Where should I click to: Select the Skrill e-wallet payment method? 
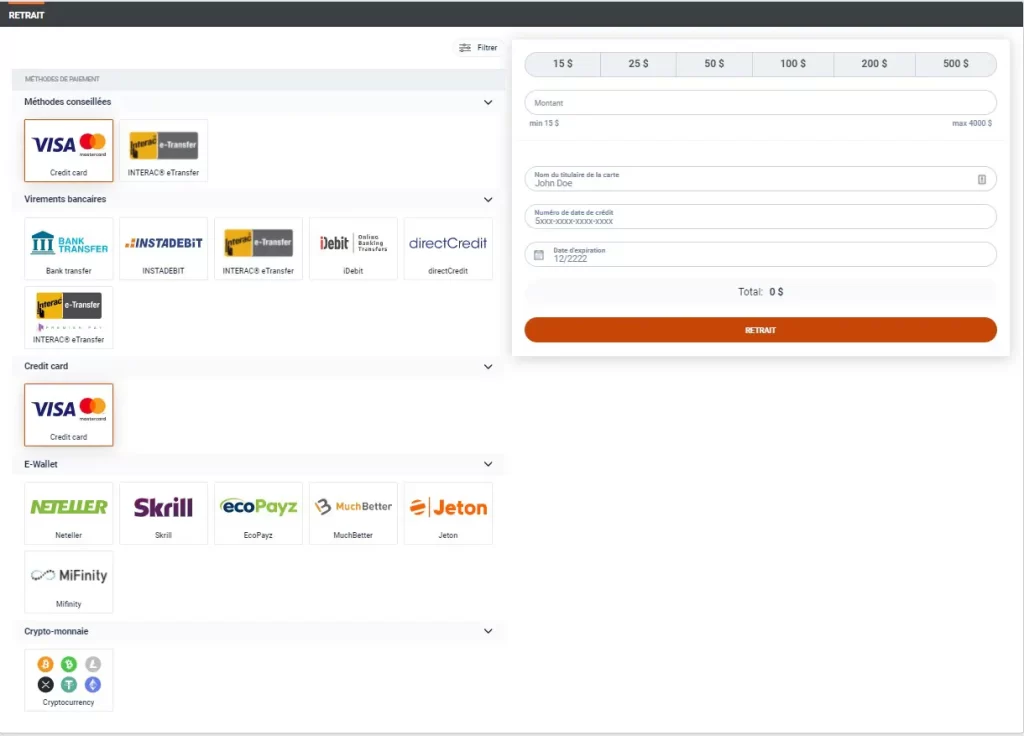click(163, 513)
